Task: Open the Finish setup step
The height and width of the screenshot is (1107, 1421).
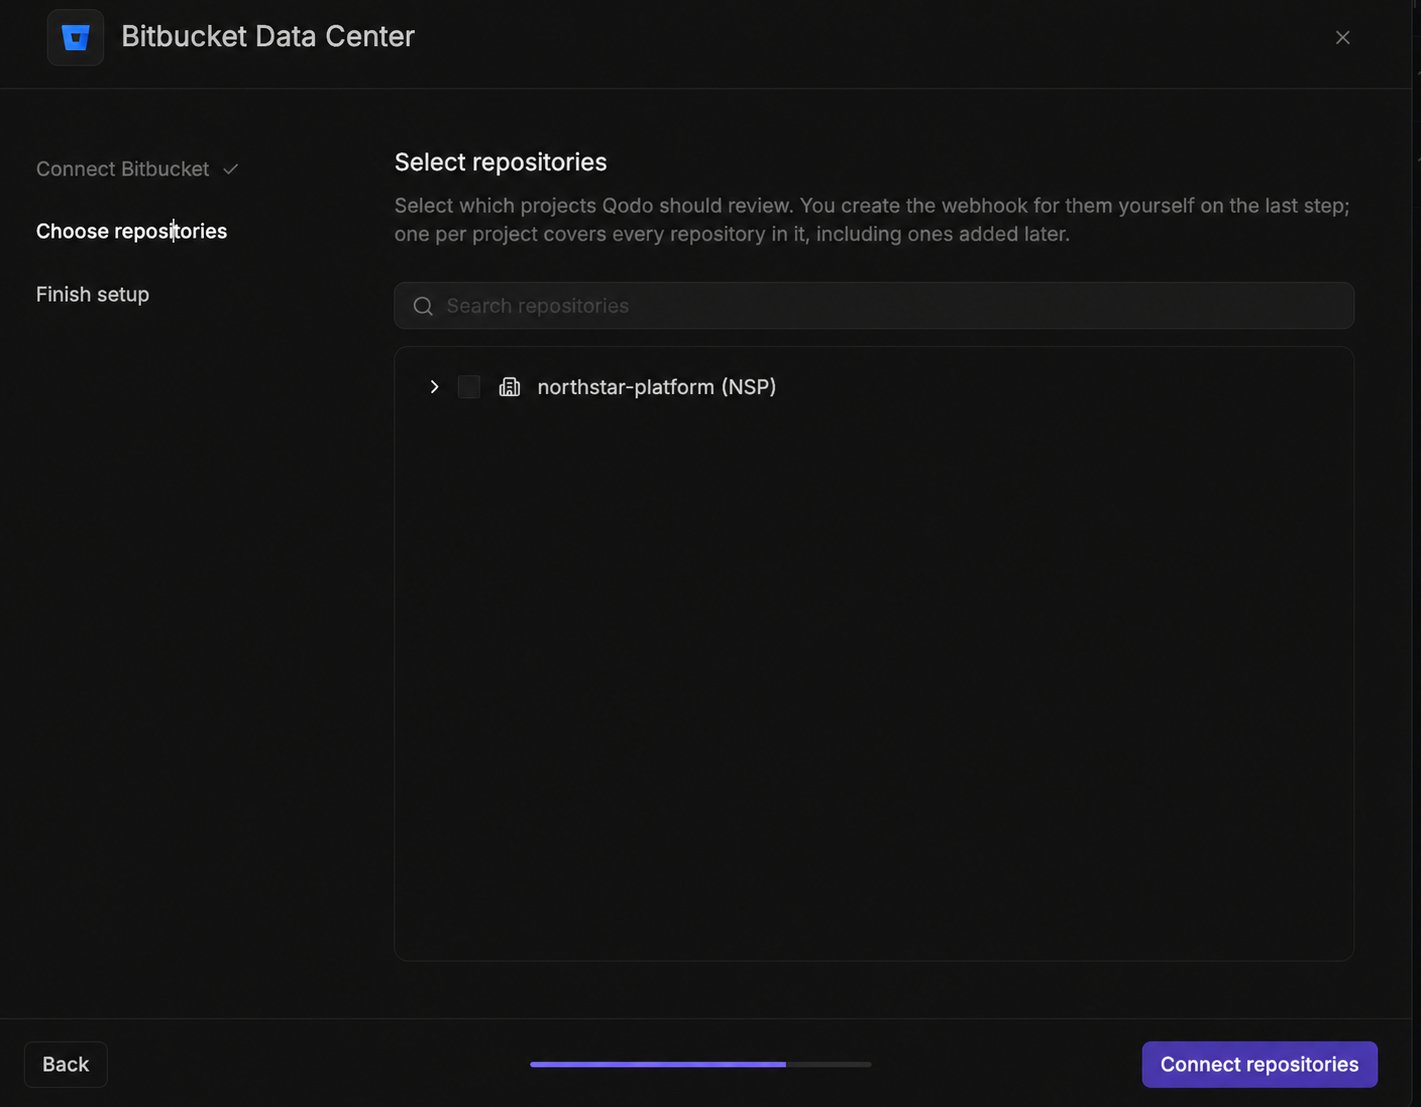Action: pos(92,294)
